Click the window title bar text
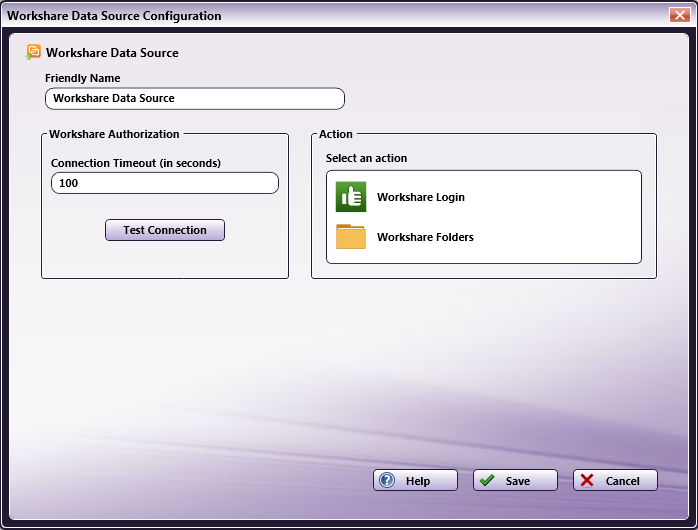 tap(114, 16)
